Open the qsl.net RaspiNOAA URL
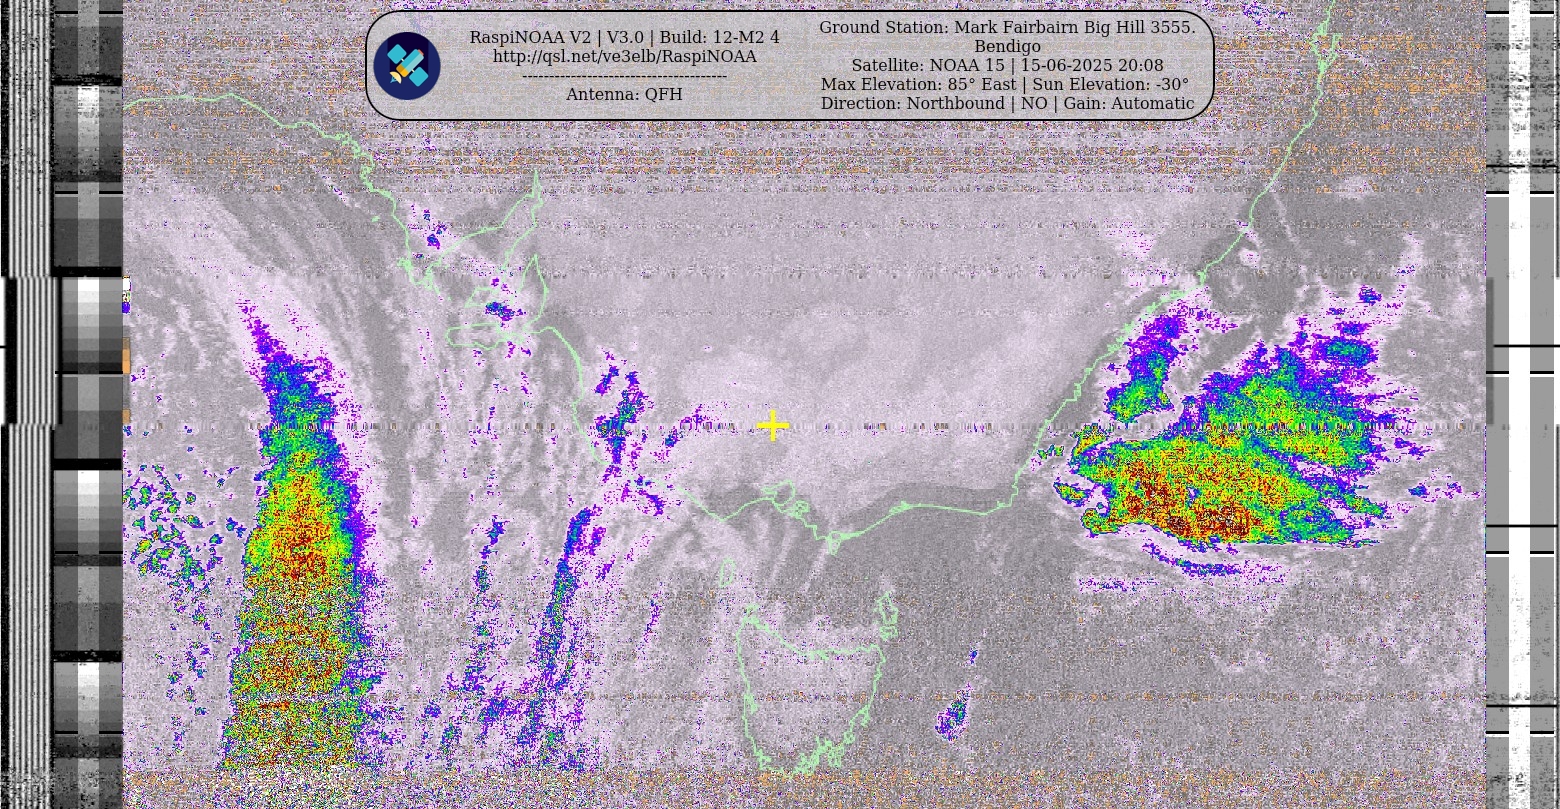 coord(624,56)
